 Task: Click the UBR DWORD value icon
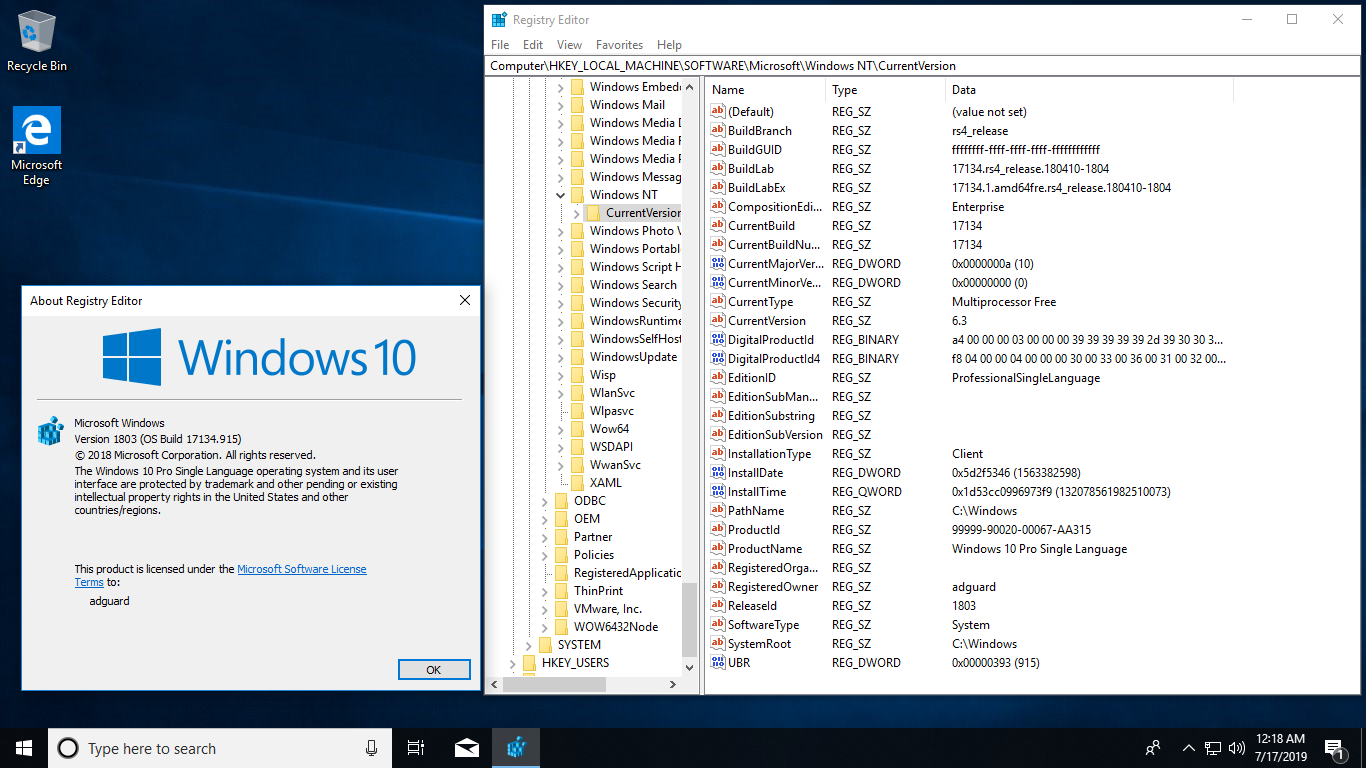coord(717,663)
